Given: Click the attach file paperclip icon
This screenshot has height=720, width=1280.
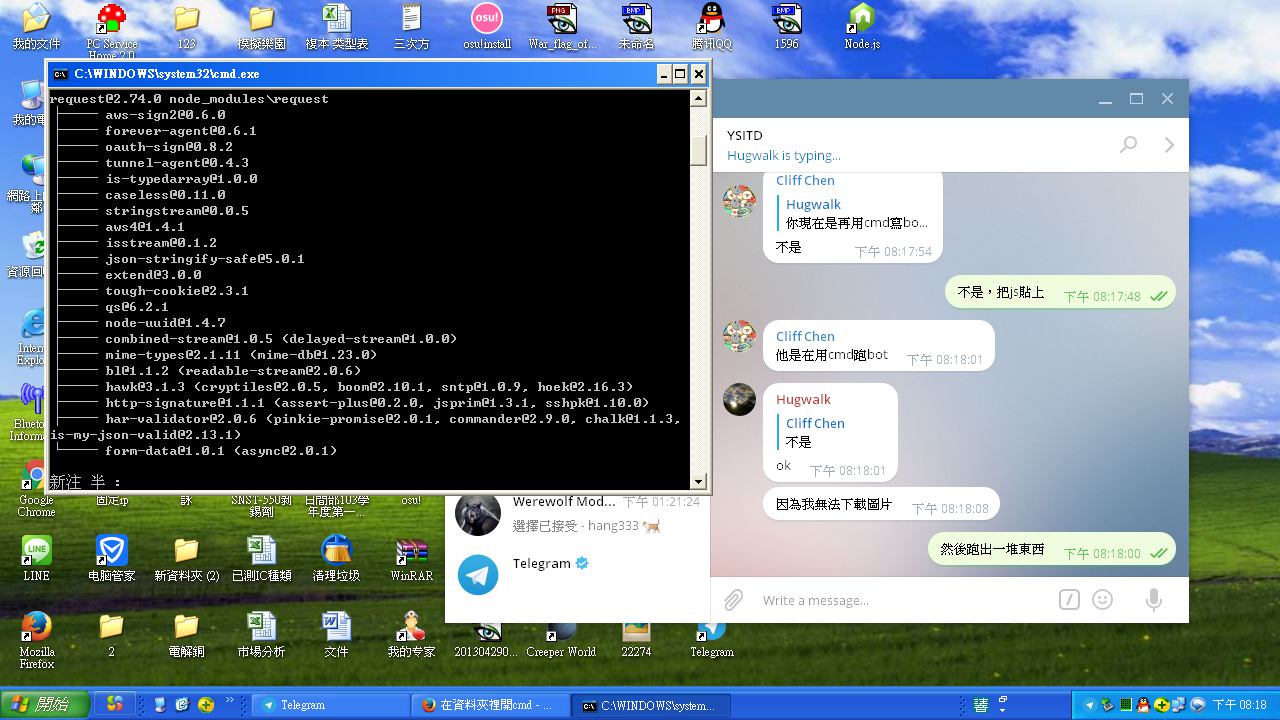Looking at the screenshot, I should pyautogui.click(x=733, y=600).
